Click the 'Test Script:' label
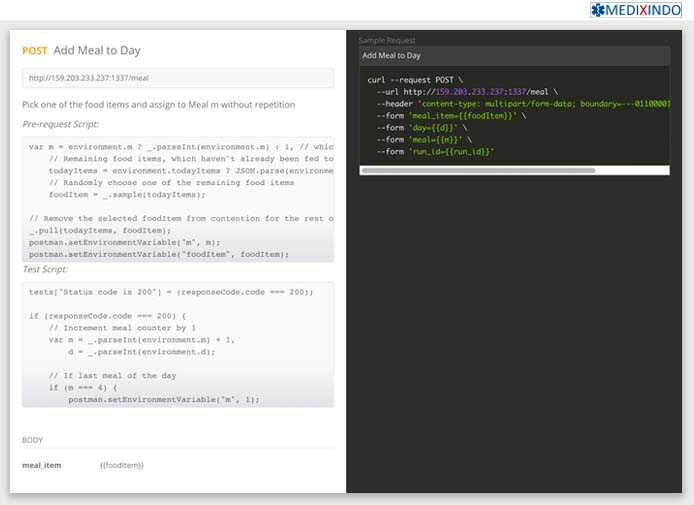 pyautogui.click(x=45, y=269)
